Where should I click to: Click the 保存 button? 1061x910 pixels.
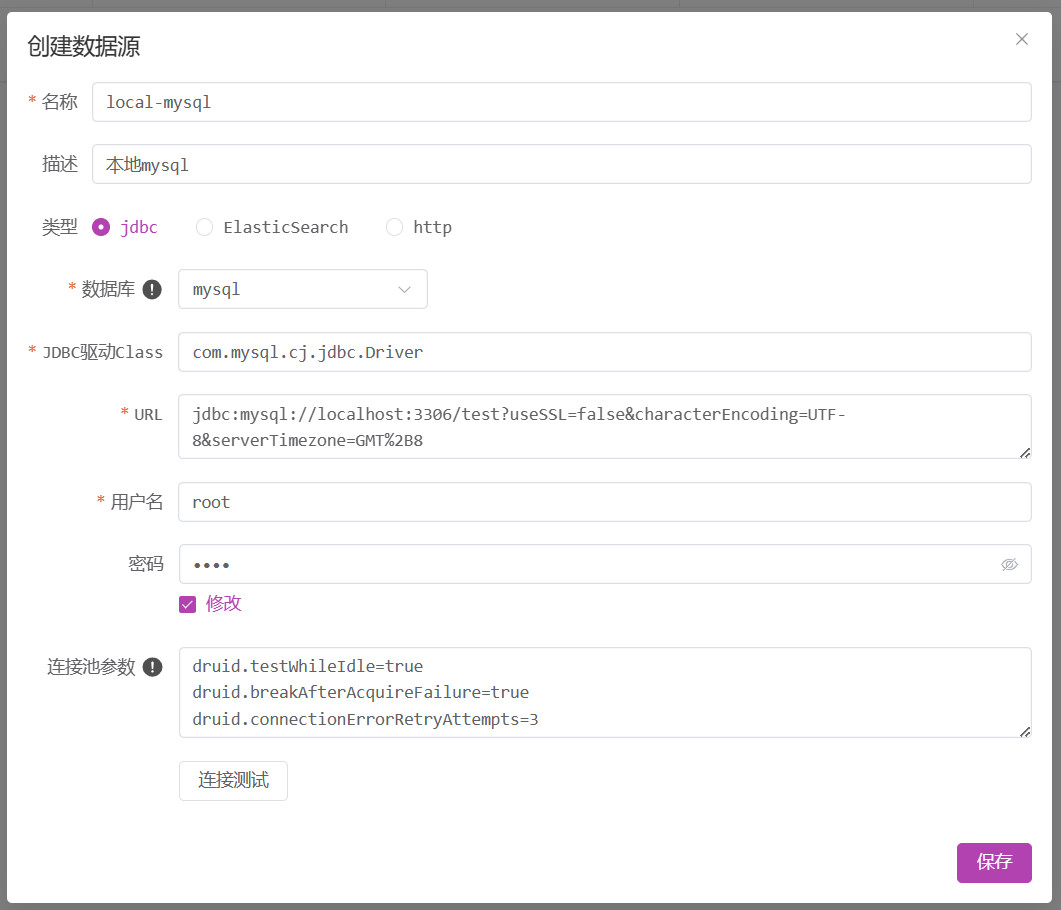[994, 863]
